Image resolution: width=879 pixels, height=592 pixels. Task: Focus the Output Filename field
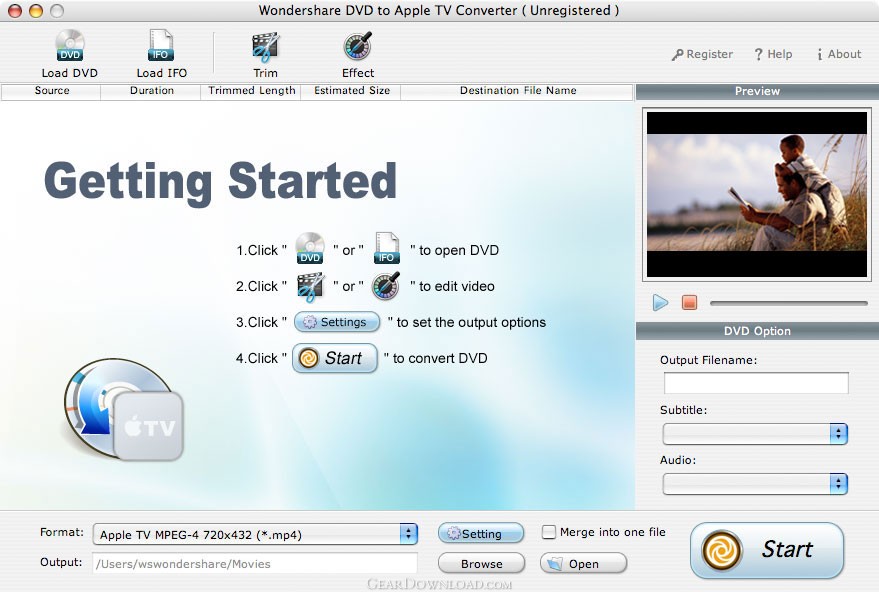tap(756, 383)
